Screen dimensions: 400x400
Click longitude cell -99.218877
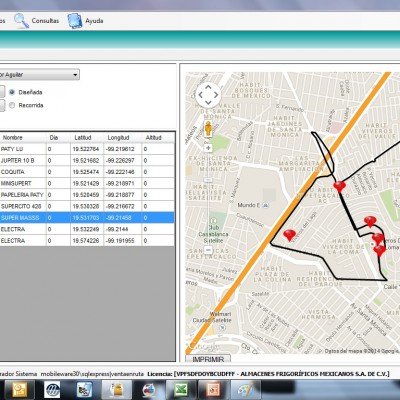pos(122,195)
